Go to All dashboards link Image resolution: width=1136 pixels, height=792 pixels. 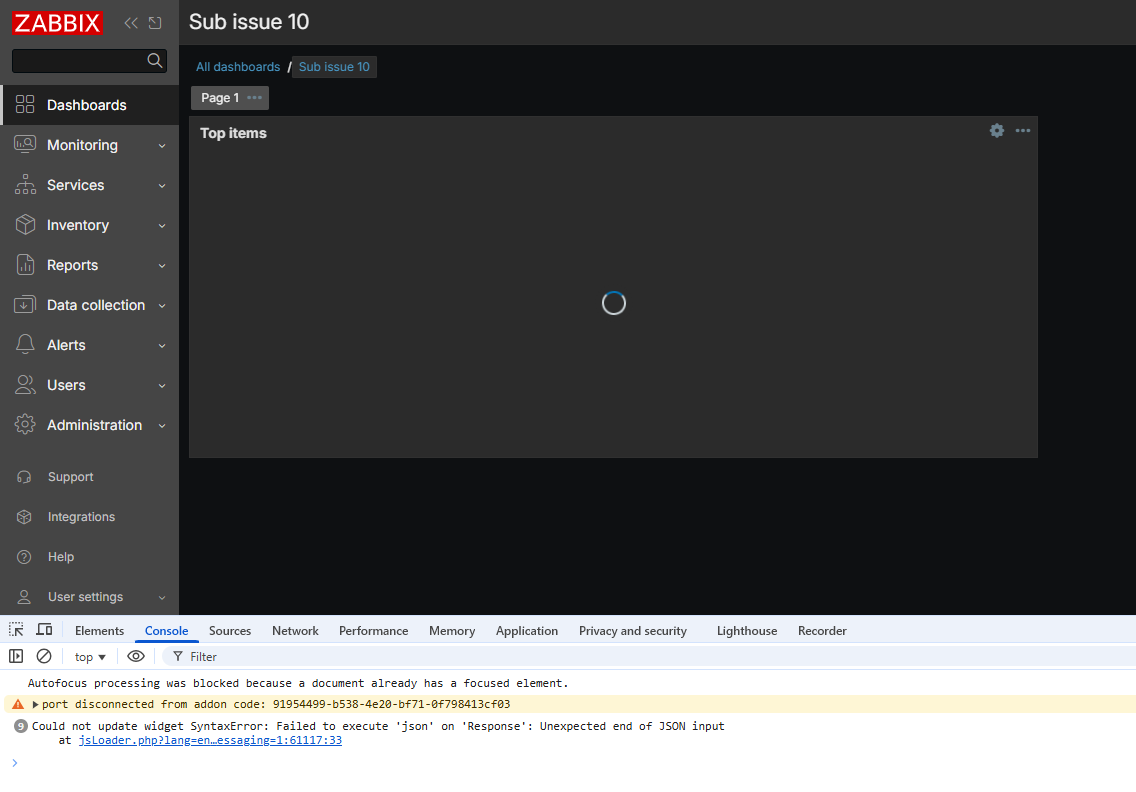click(x=238, y=67)
